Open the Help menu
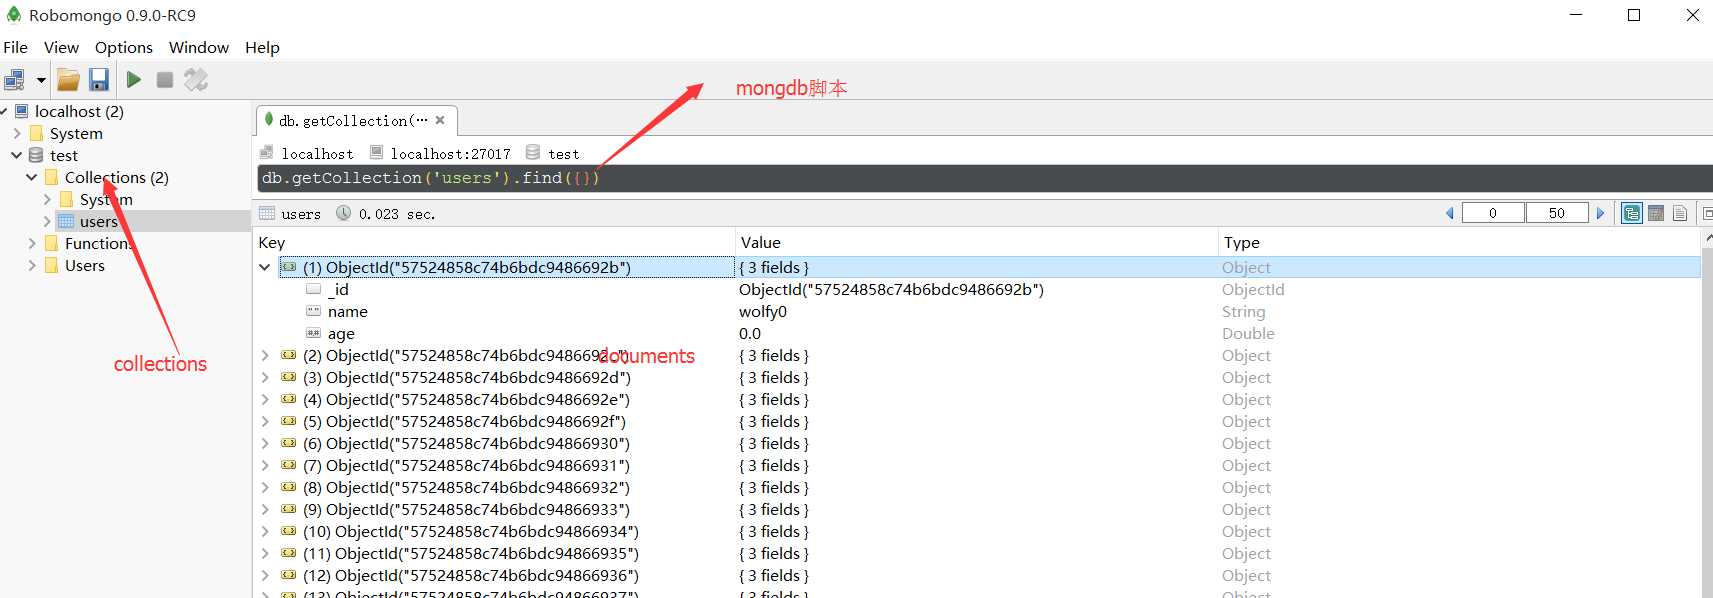The height and width of the screenshot is (598, 1713). click(262, 47)
